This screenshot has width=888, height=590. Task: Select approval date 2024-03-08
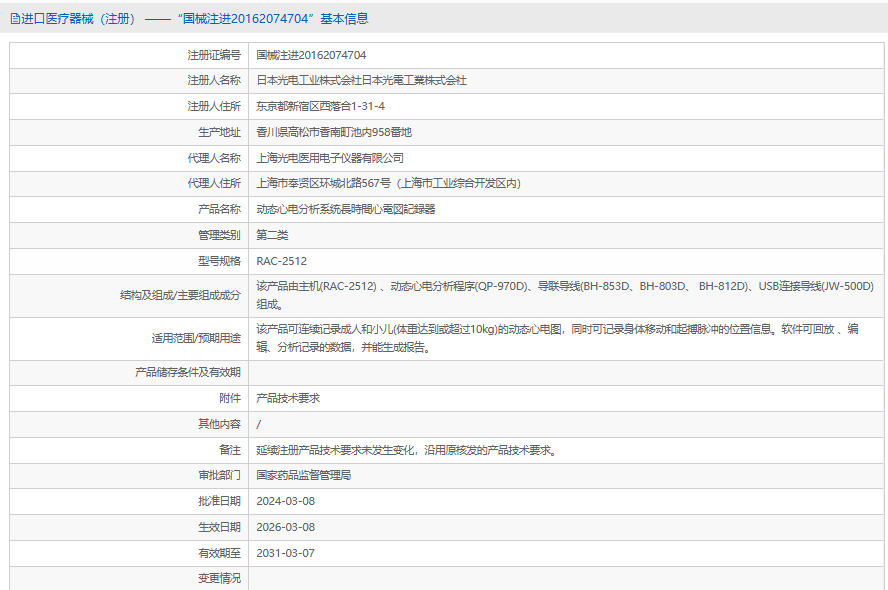pyautogui.click(x=285, y=502)
